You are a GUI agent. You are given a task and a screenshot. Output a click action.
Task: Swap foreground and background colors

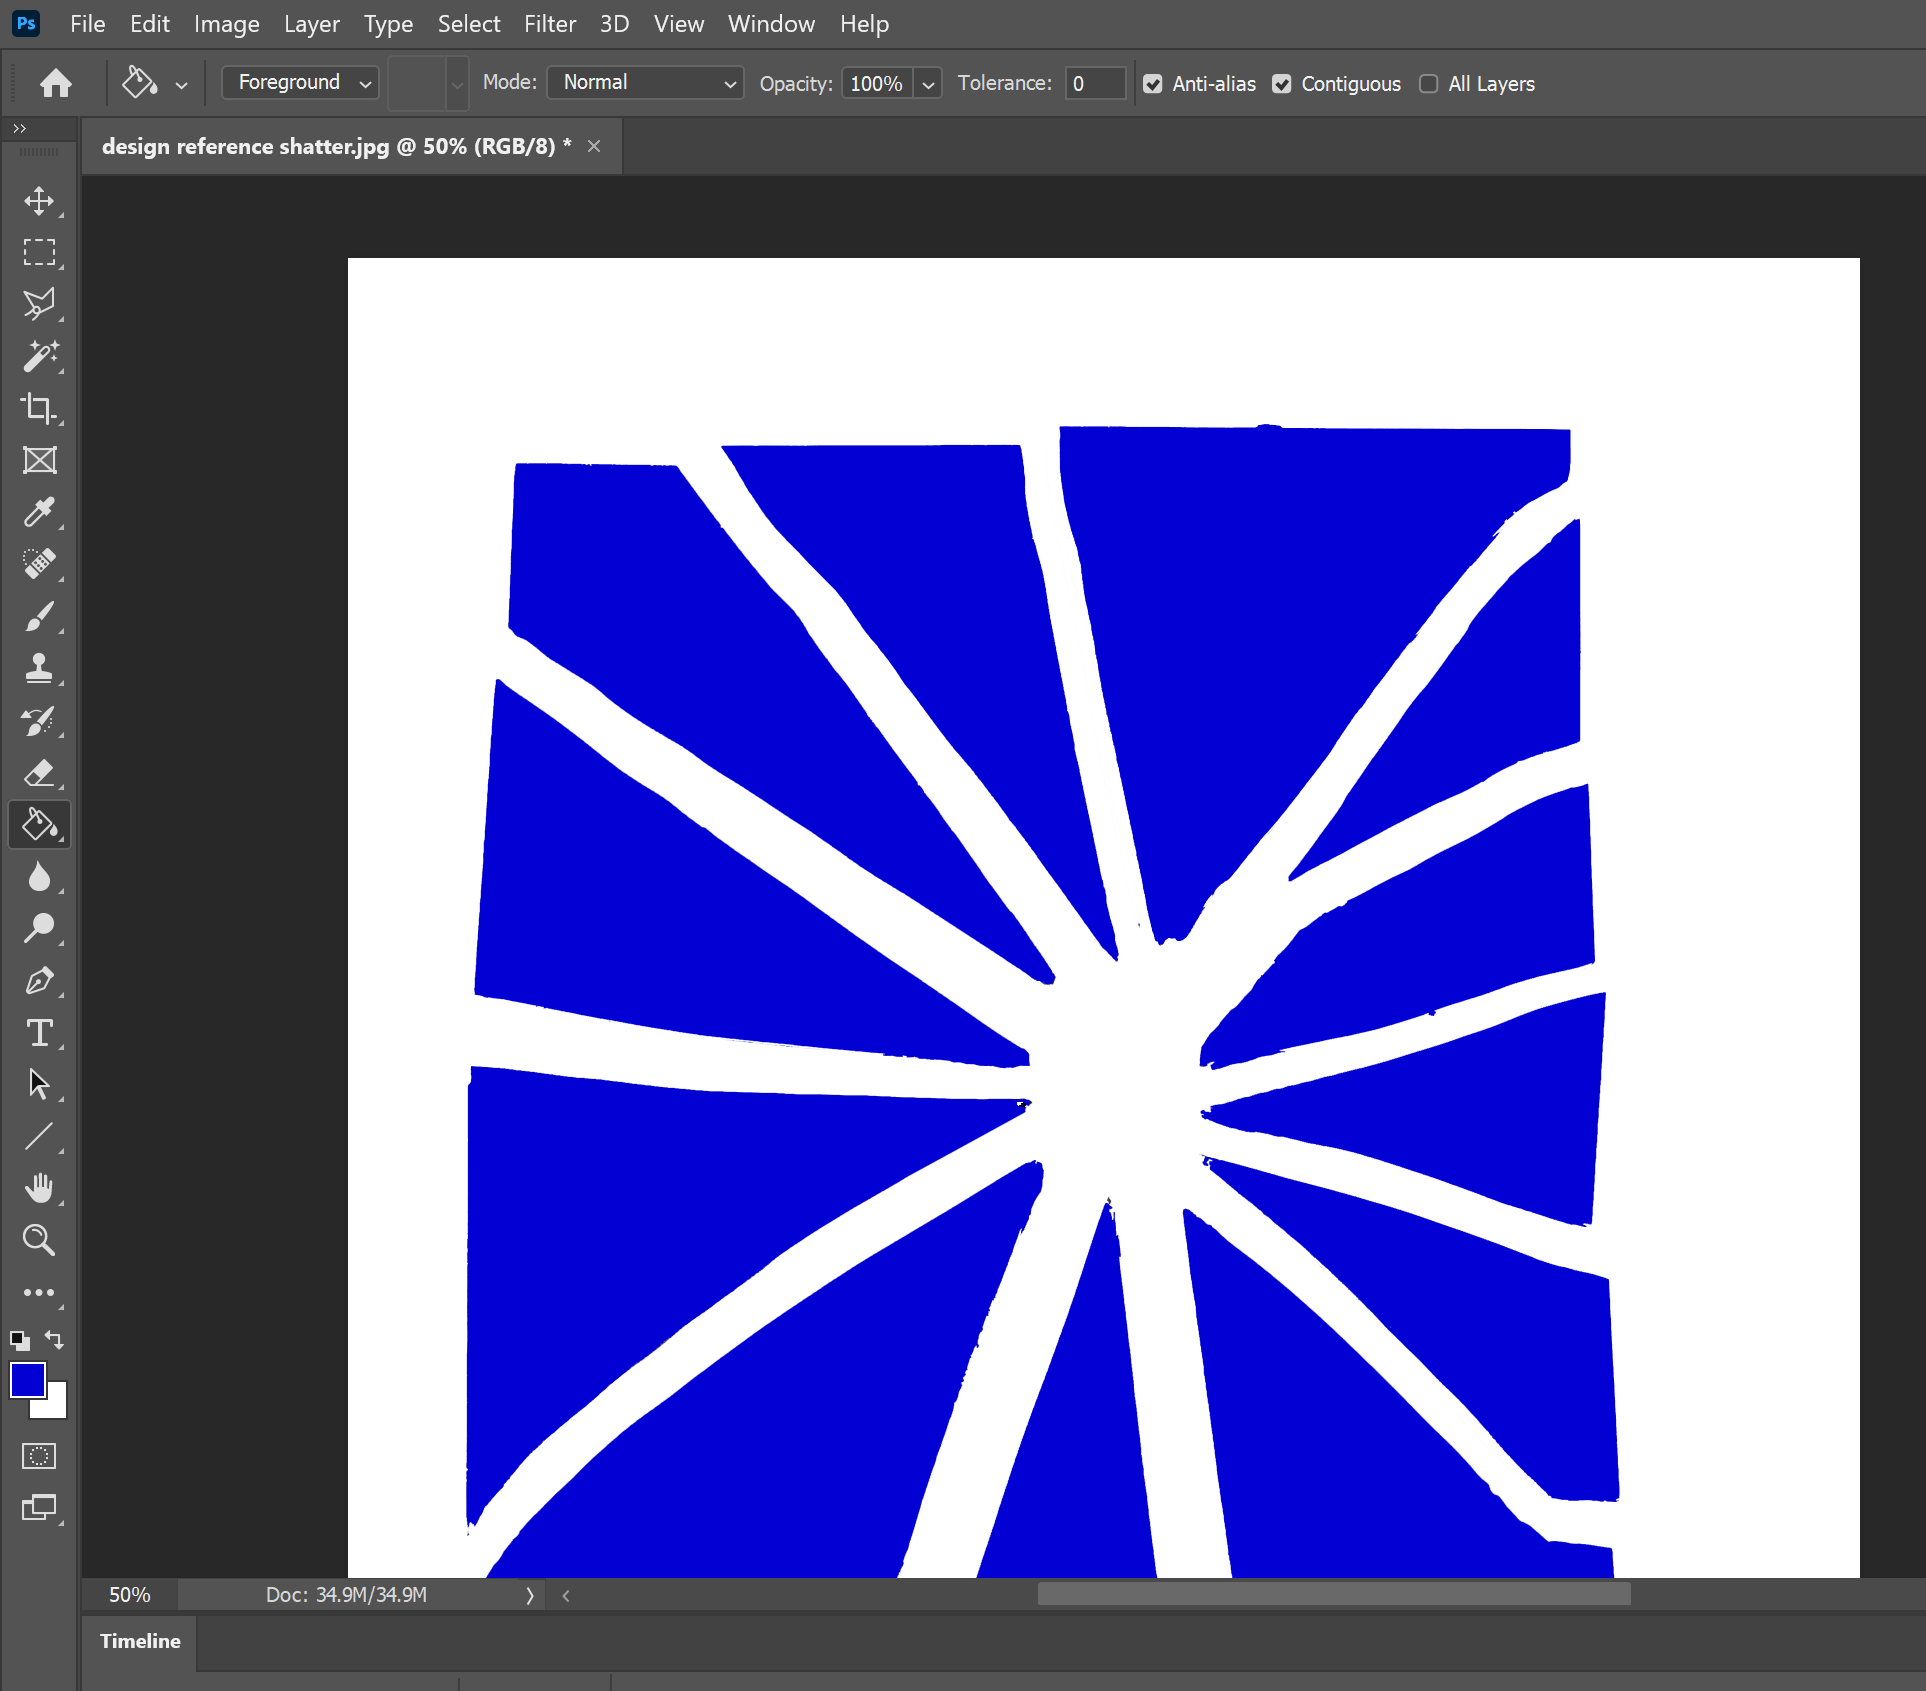pos(55,1340)
